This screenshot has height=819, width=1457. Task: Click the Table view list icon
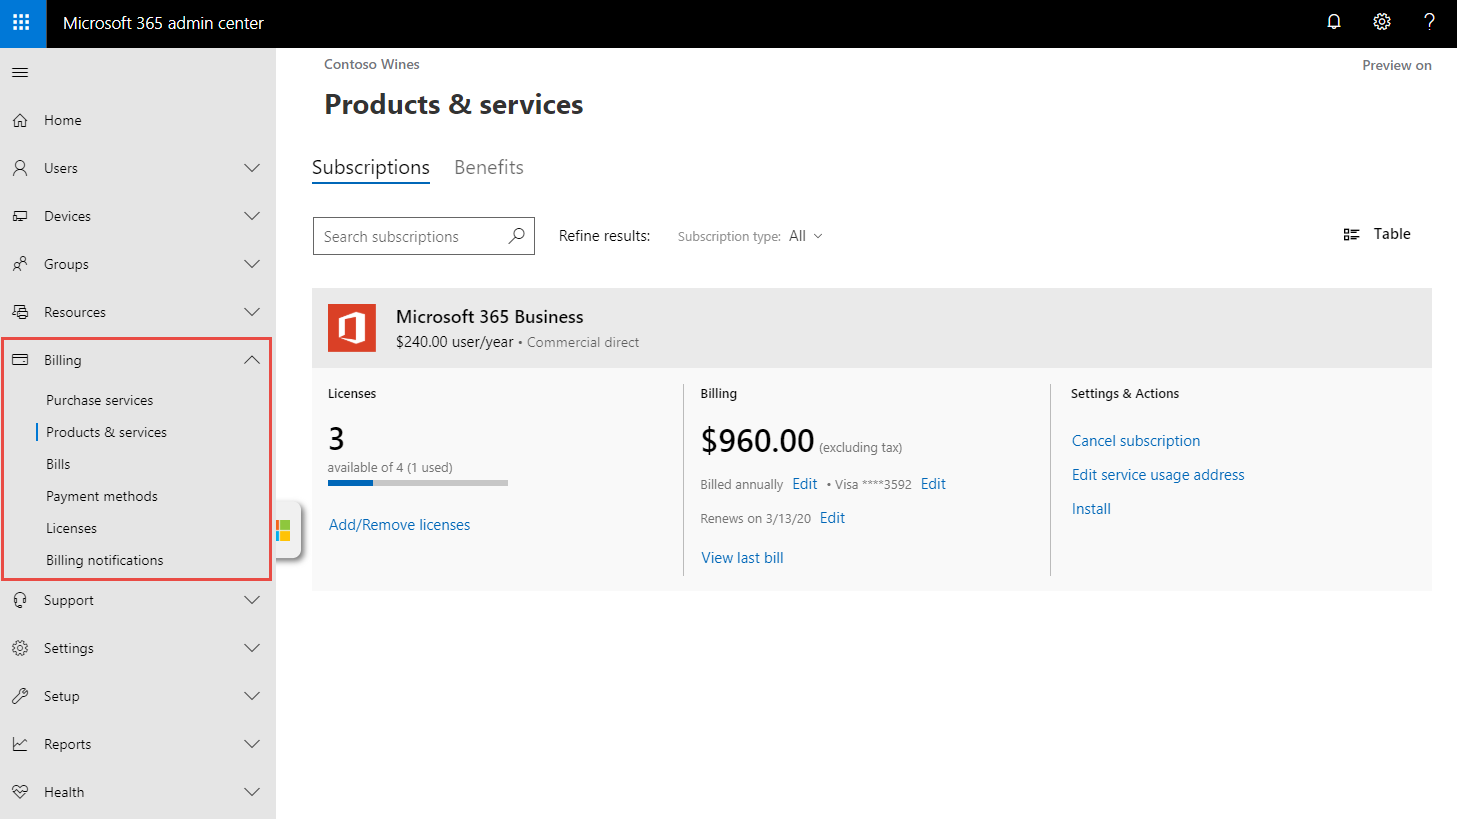[1351, 234]
